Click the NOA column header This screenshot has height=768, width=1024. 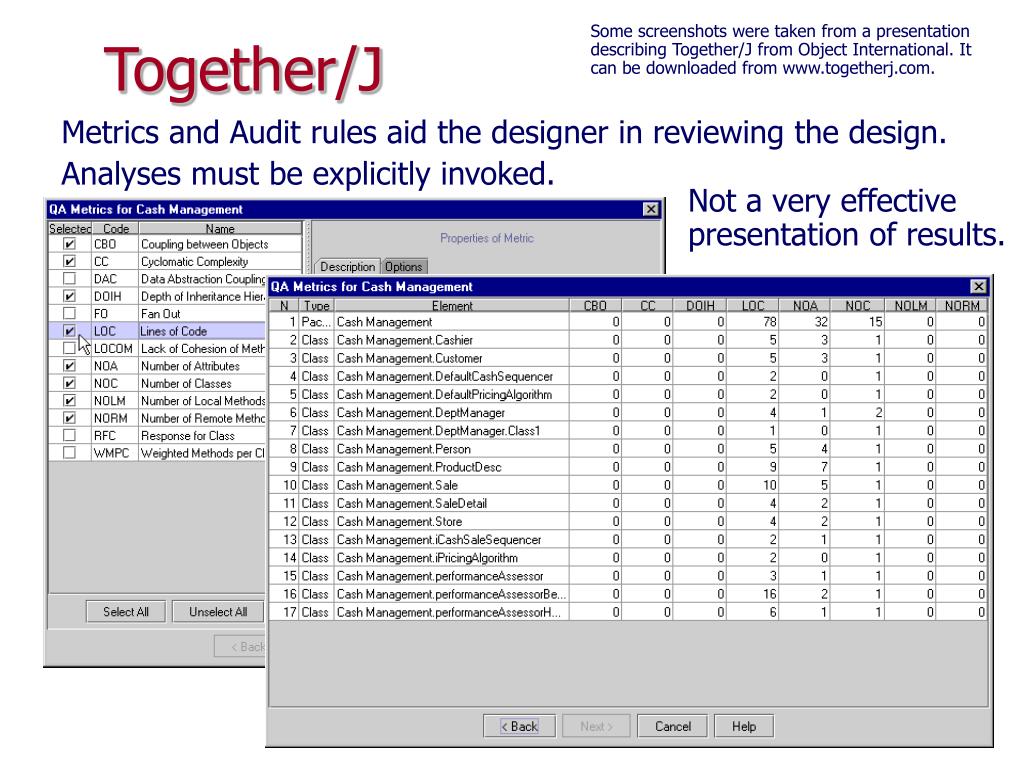coord(805,306)
